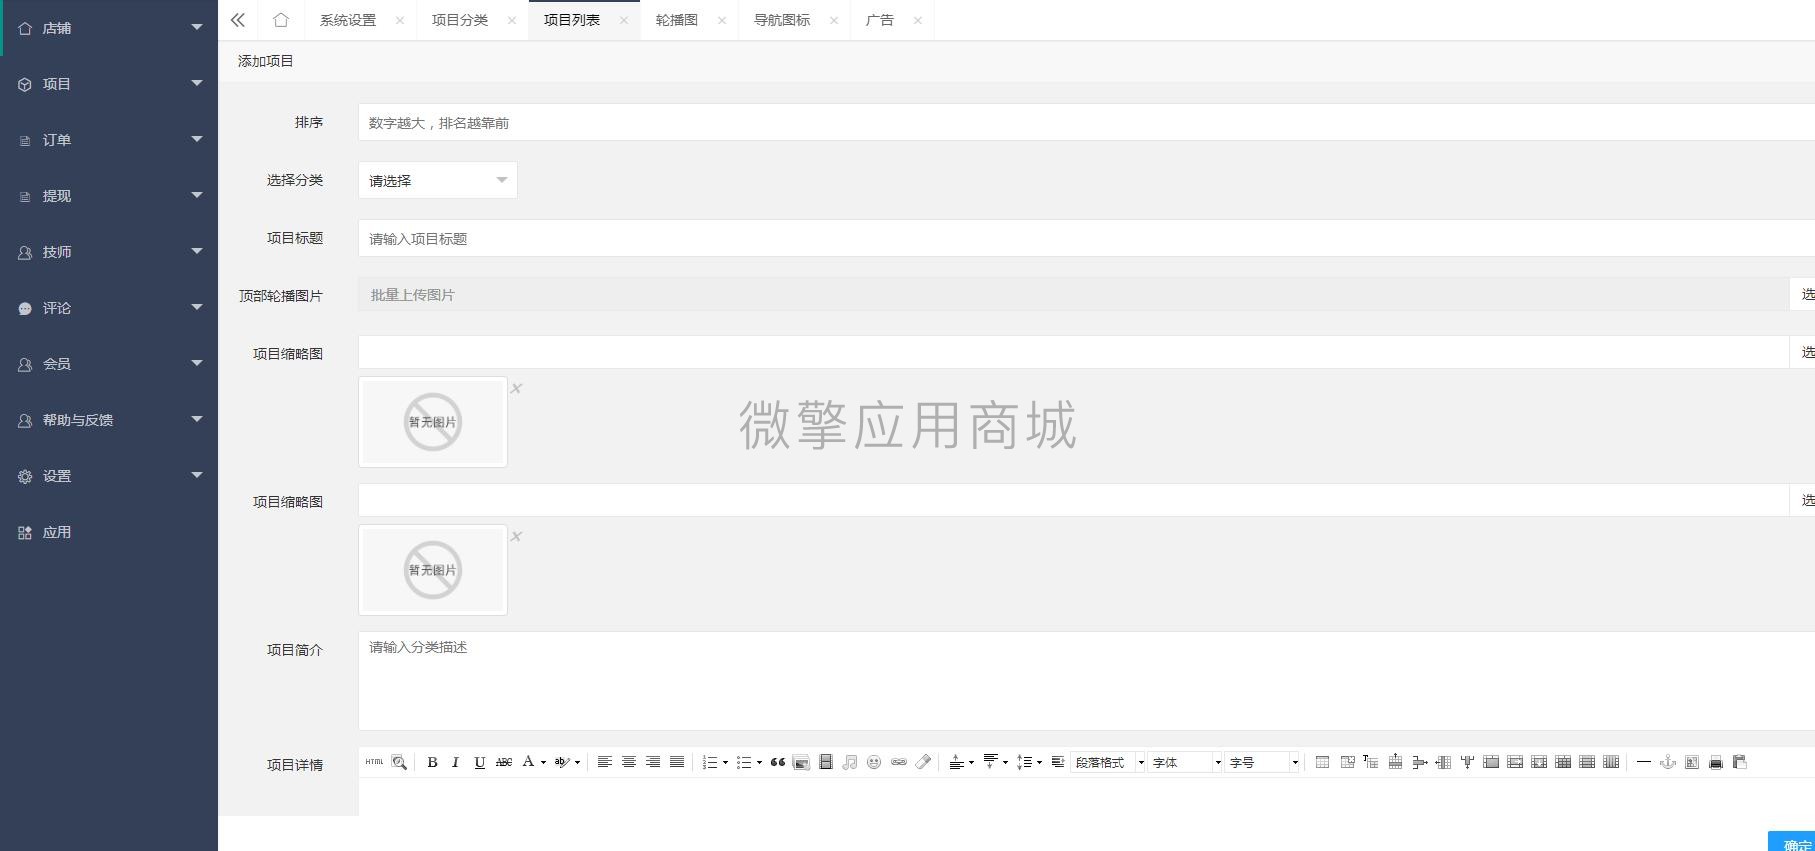Click the font color letter A icon
The height and width of the screenshot is (851, 1815).
pyautogui.click(x=528, y=762)
